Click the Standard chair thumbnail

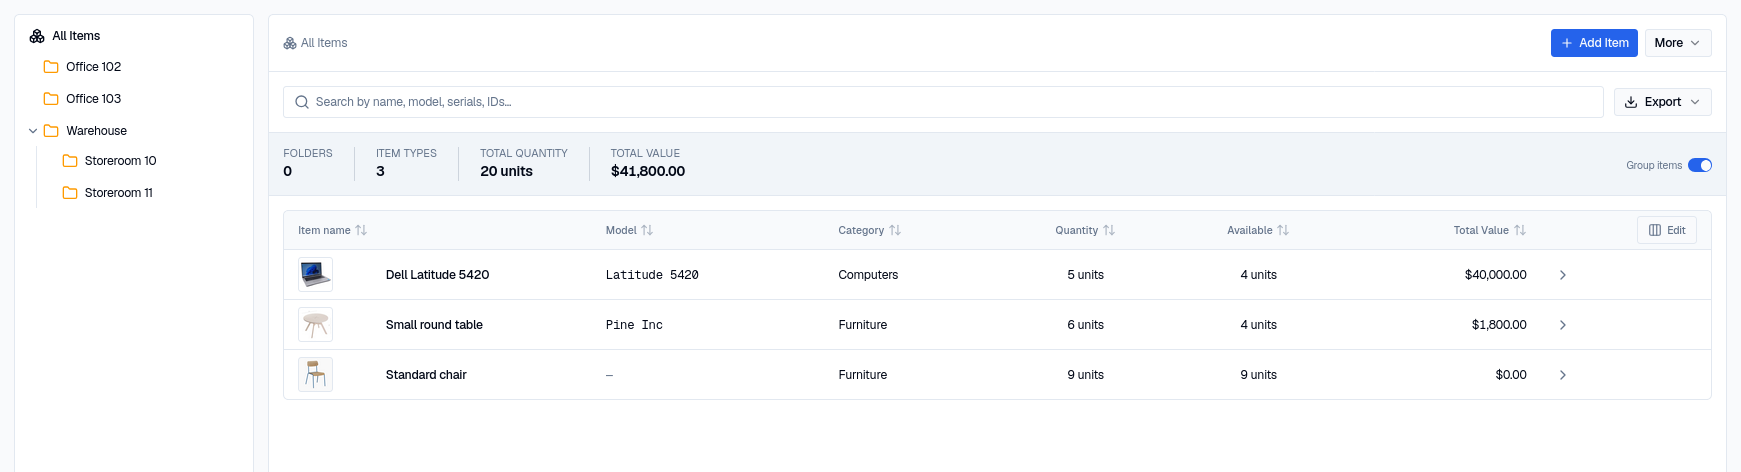click(x=315, y=374)
